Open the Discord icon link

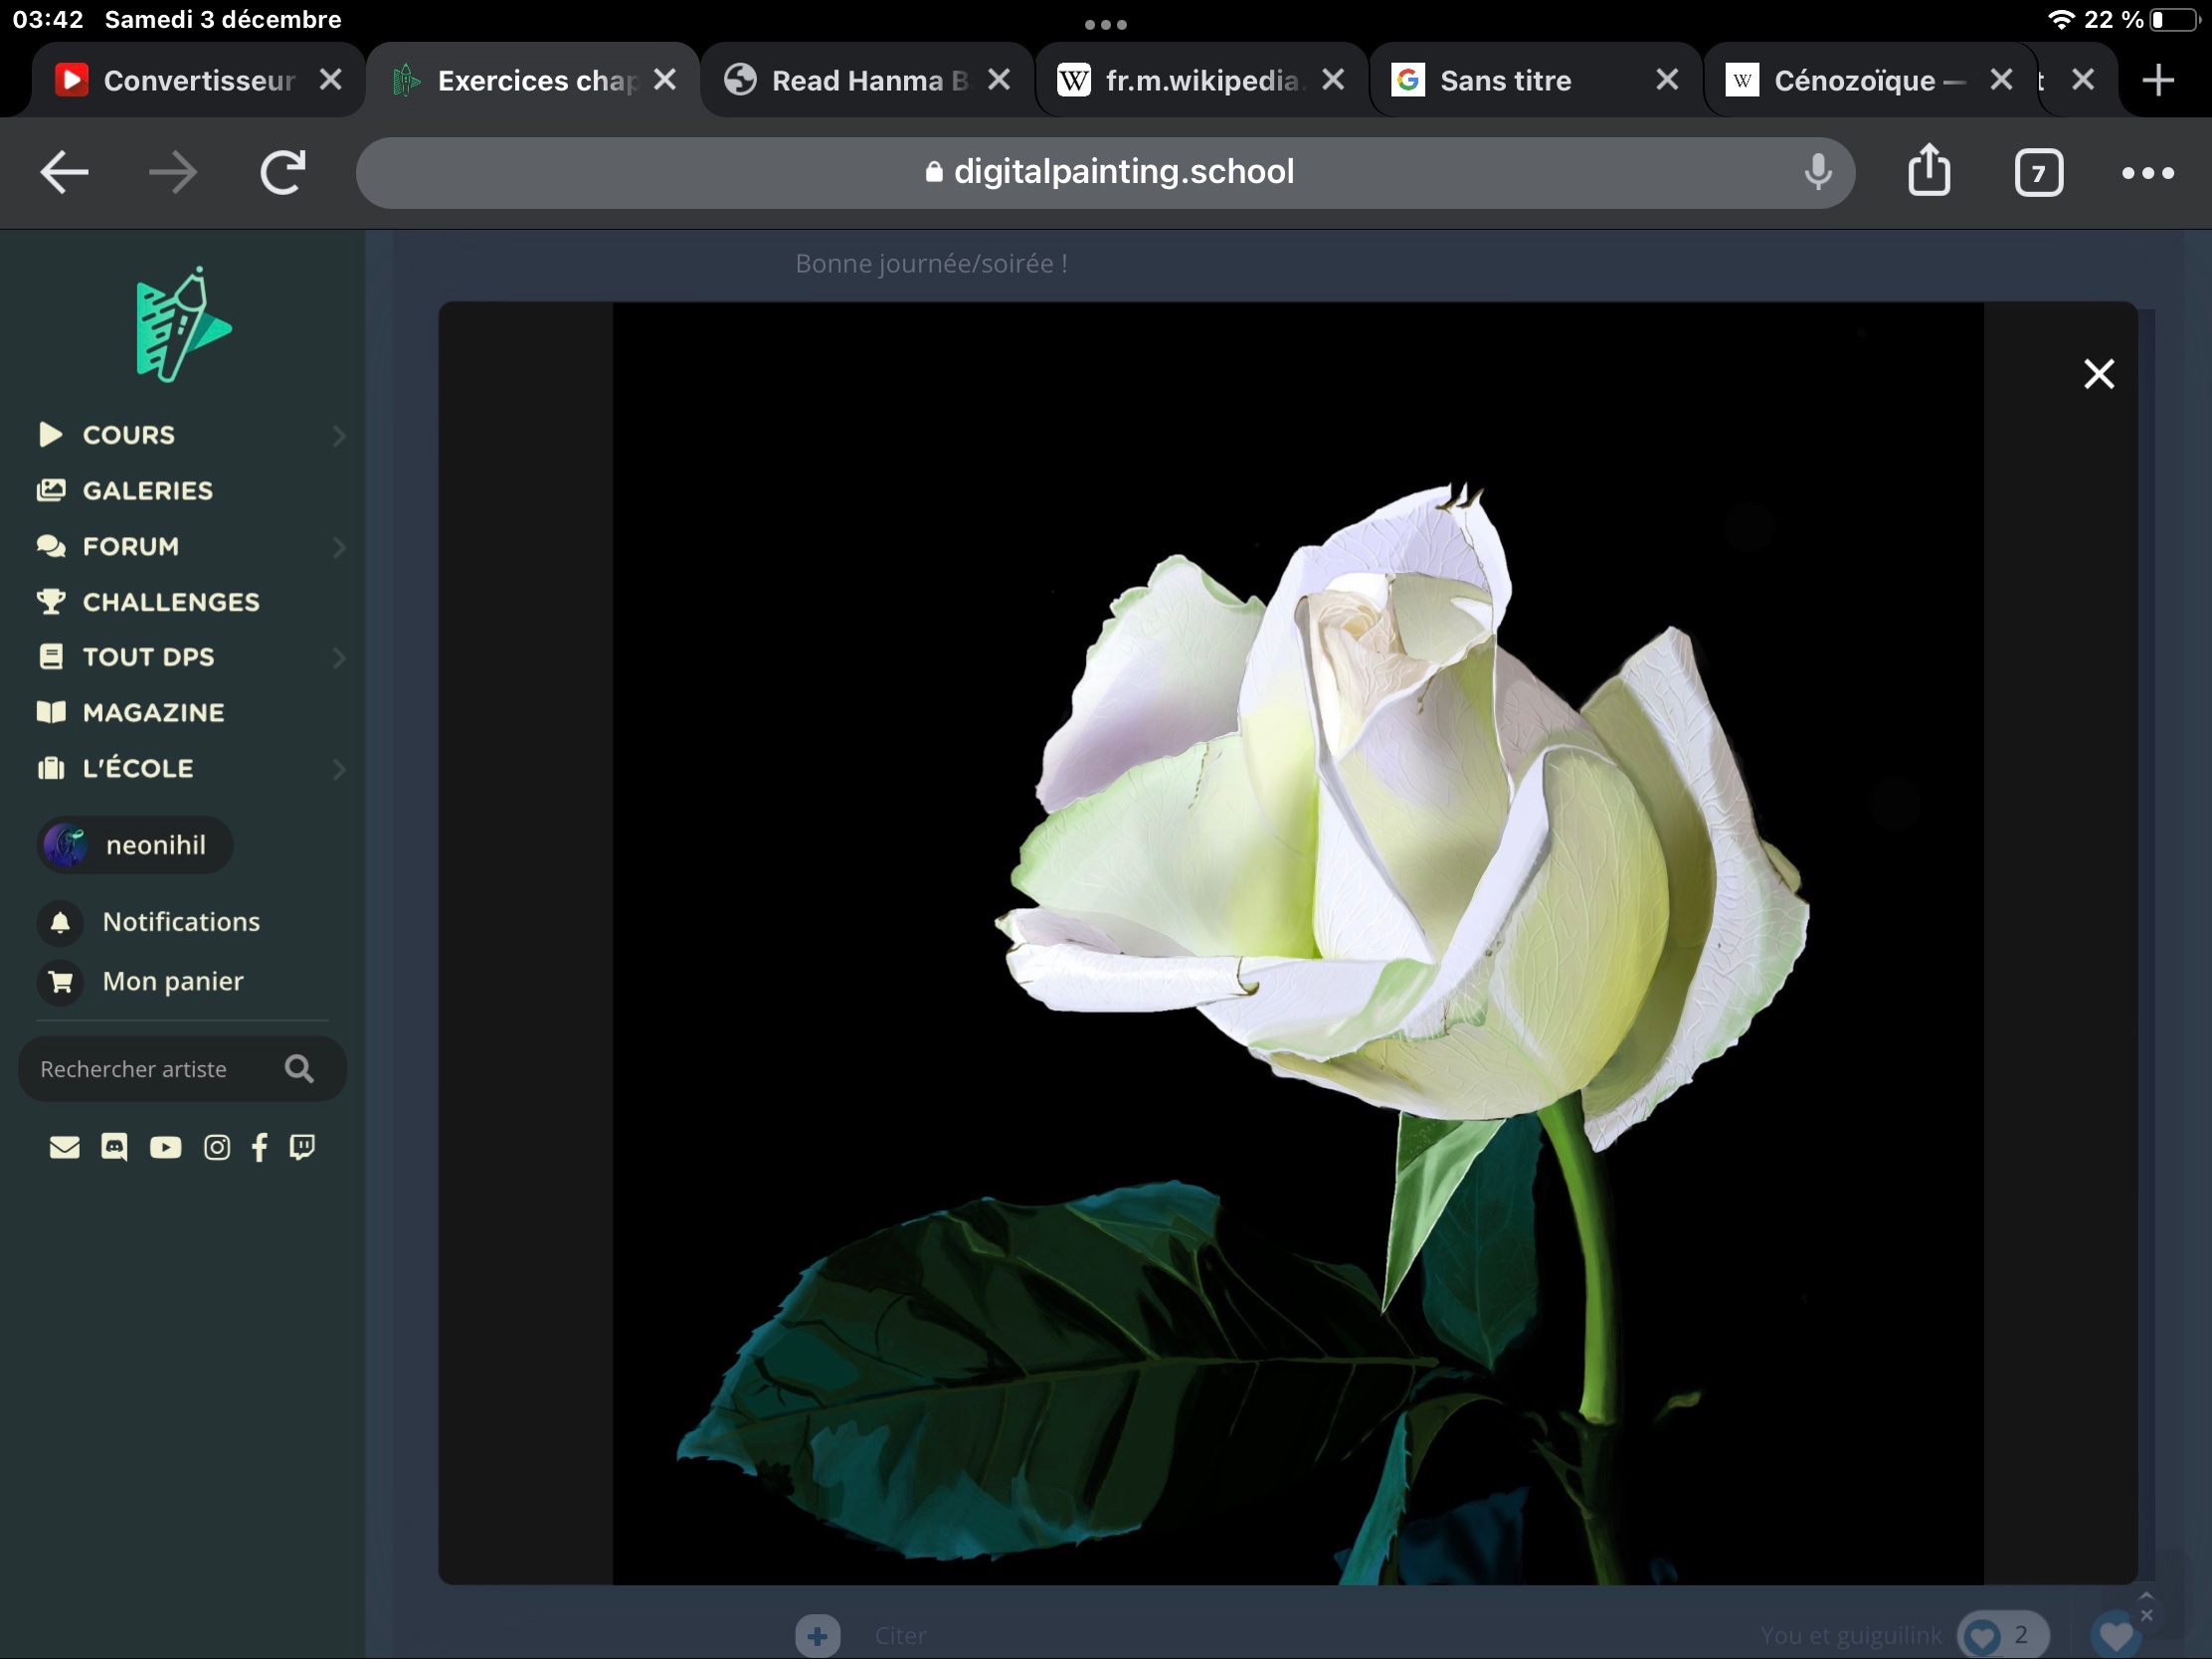coord(114,1147)
